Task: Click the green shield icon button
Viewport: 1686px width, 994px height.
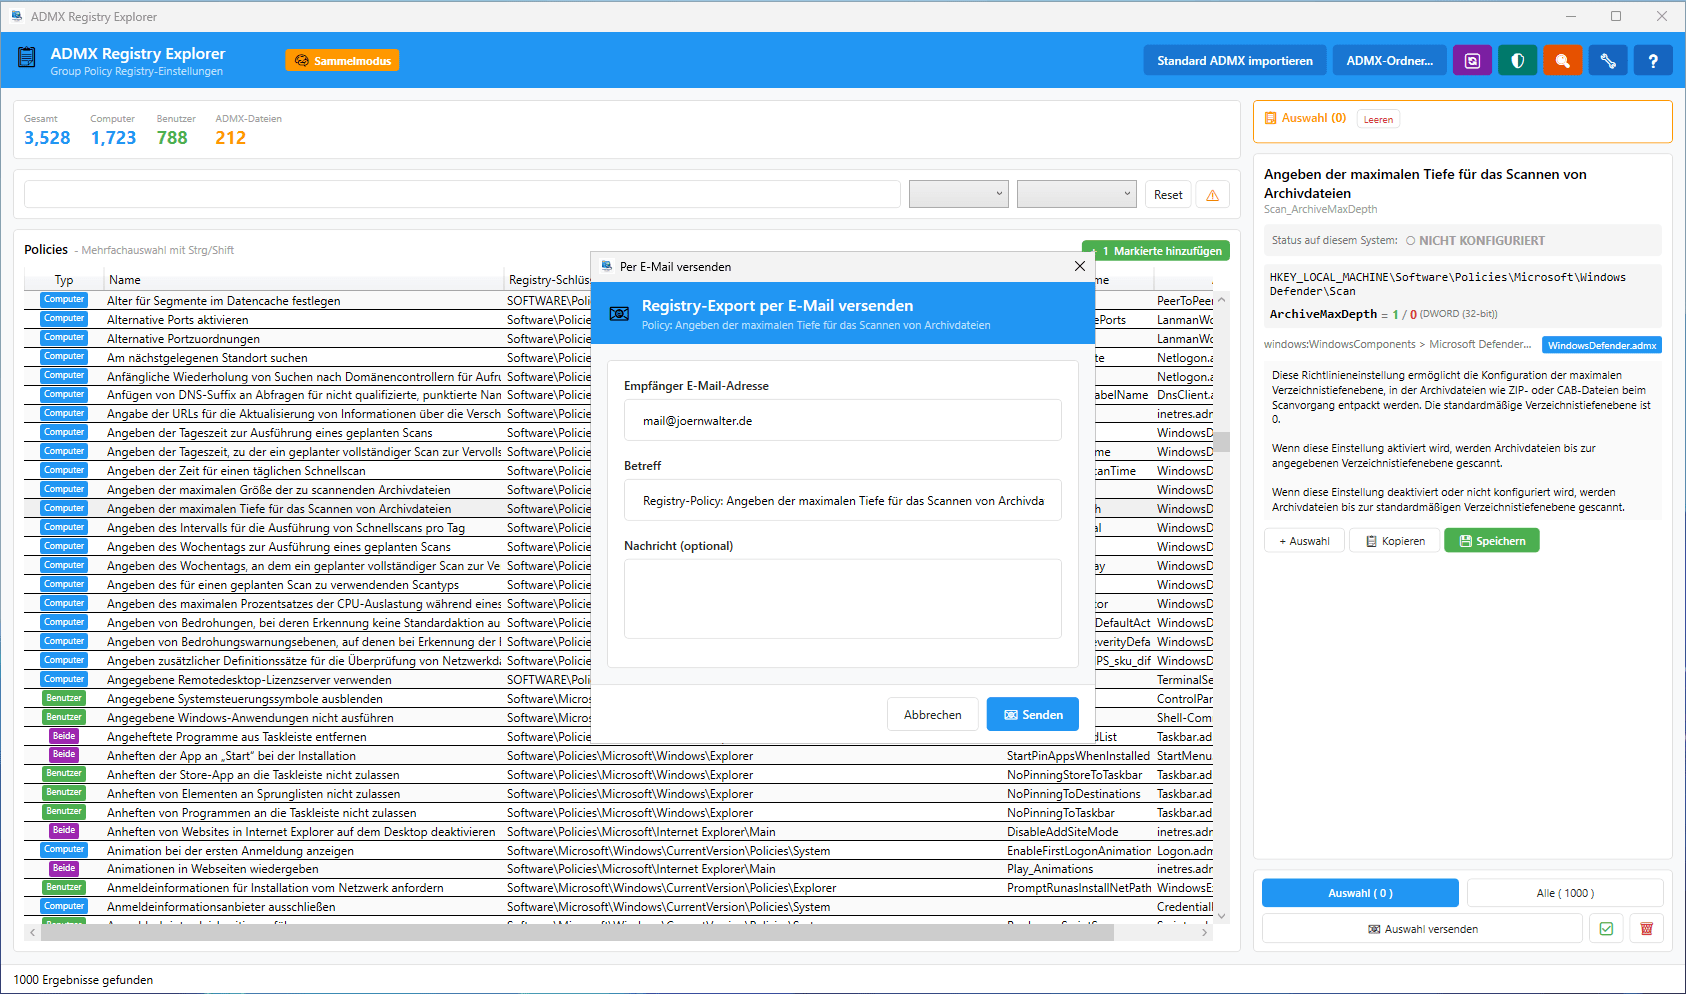Action: [x=1517, y=61]
